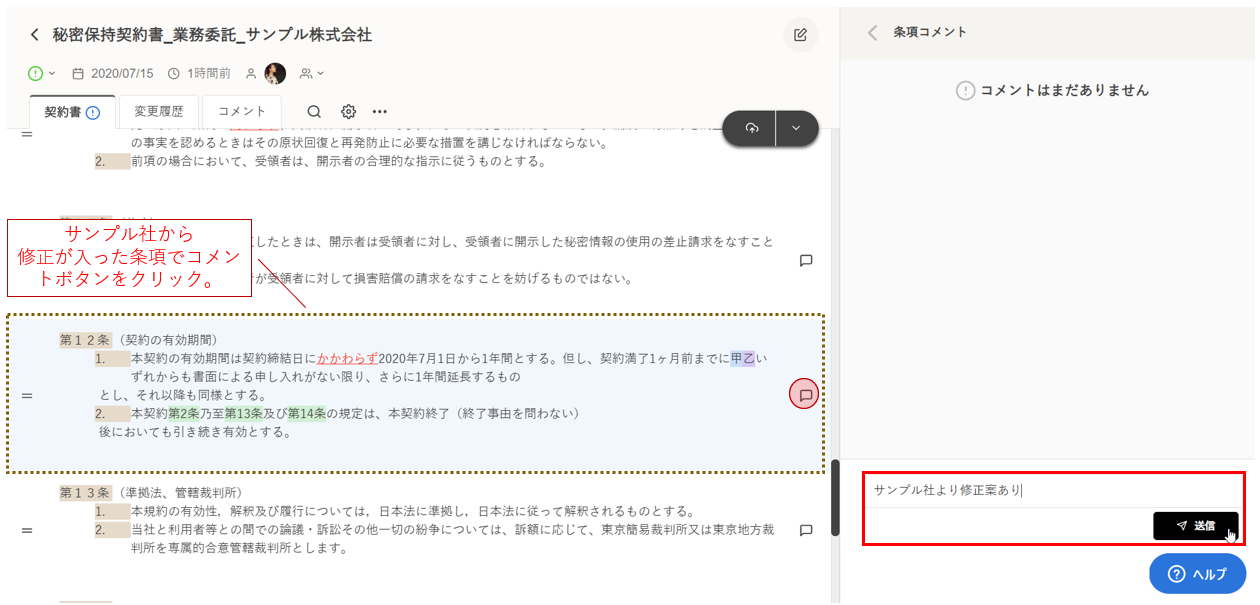The image size is (1260, 605).
Task: Open the ヘルプ help button
Action: click(1197, 574)
